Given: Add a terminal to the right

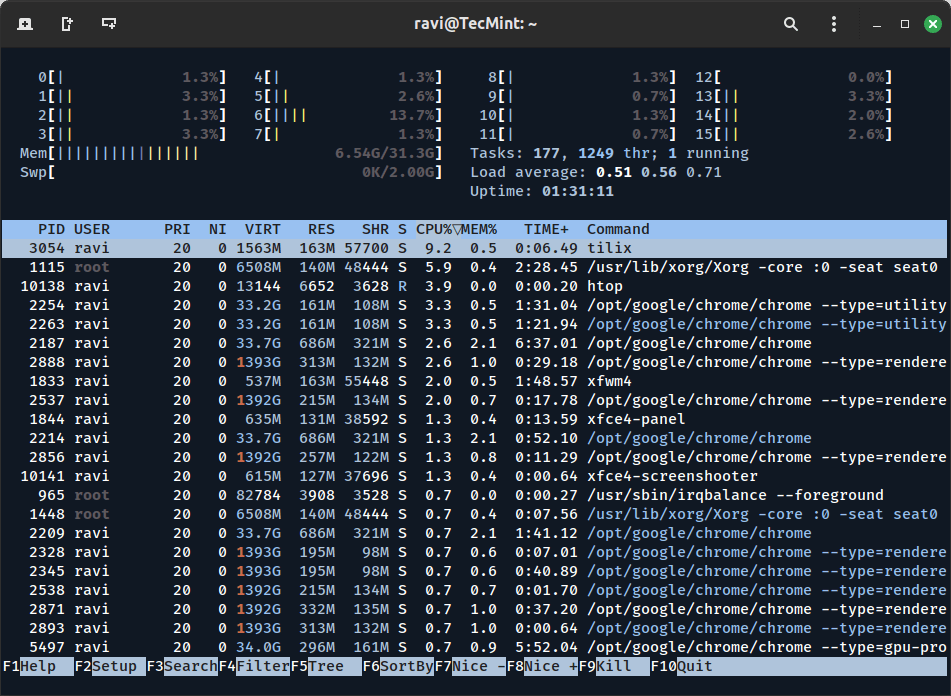Looking at the screenshot, I should click(x=67, y=24).
